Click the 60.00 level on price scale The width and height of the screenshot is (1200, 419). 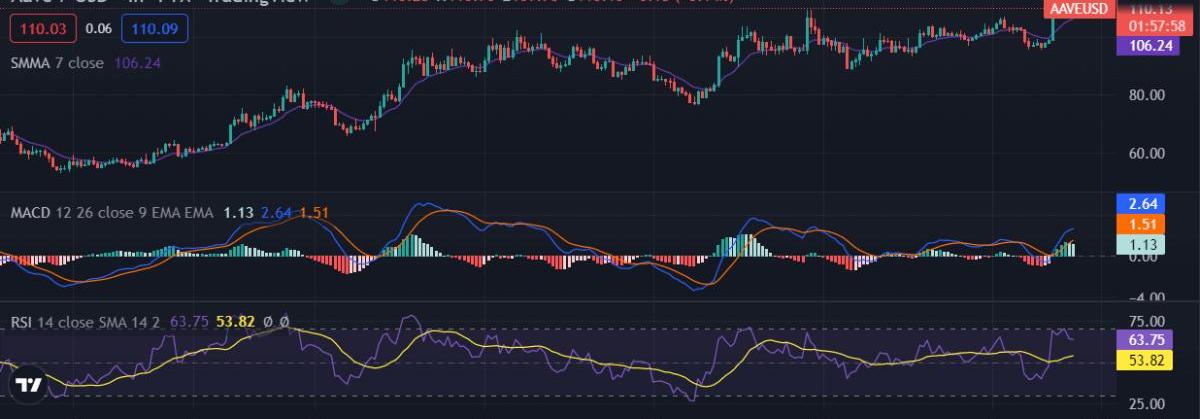[x=1146, y=154]
